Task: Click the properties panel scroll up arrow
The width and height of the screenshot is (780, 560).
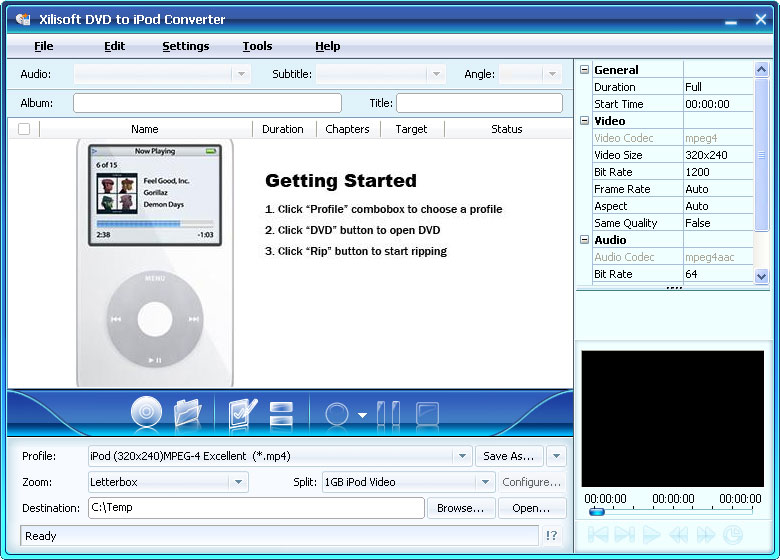Action: pos(761,70)
